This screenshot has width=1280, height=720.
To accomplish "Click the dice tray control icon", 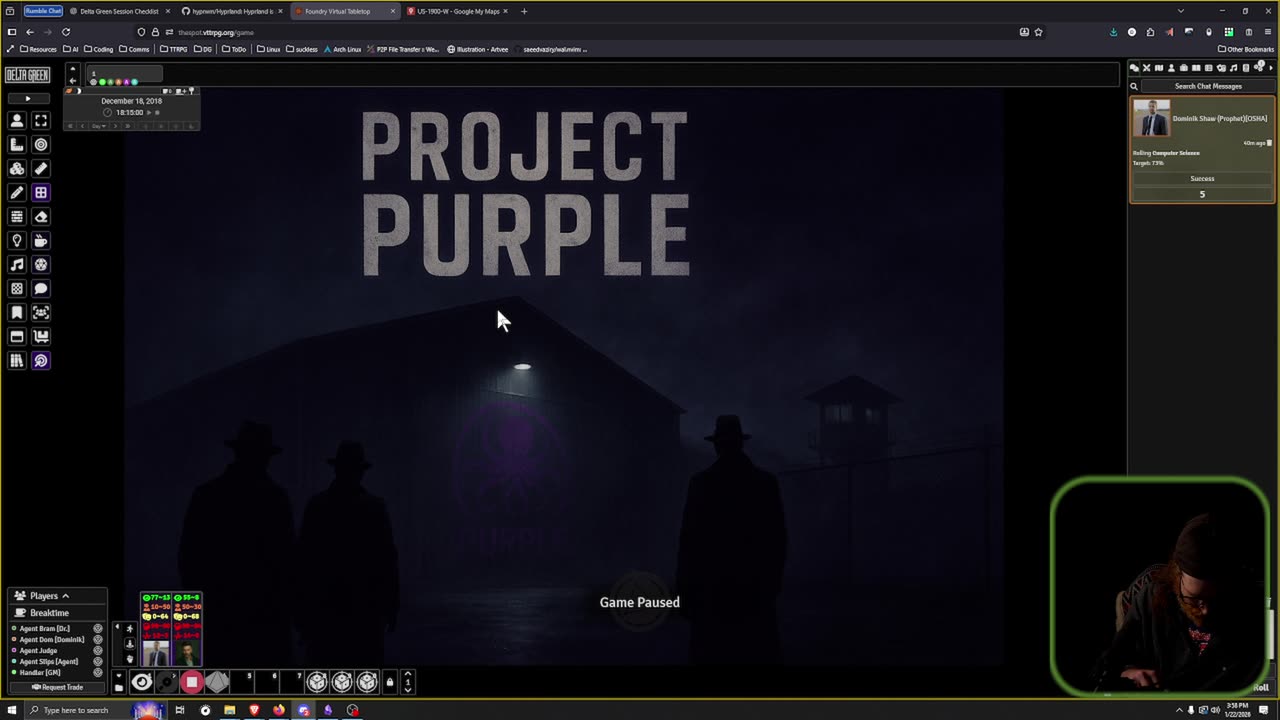I will pyautogui.click(x=17, y=289).
